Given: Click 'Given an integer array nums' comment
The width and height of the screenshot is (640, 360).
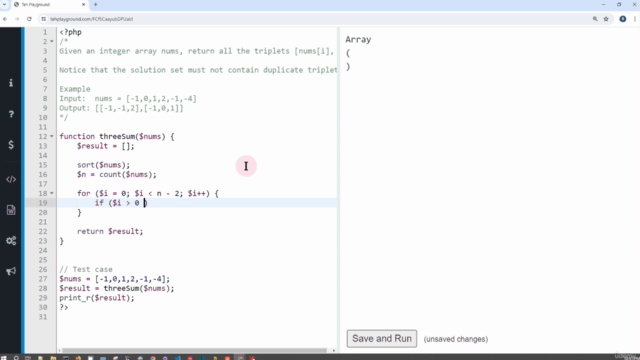Looking at the screenshot, I should pos(196,51).
